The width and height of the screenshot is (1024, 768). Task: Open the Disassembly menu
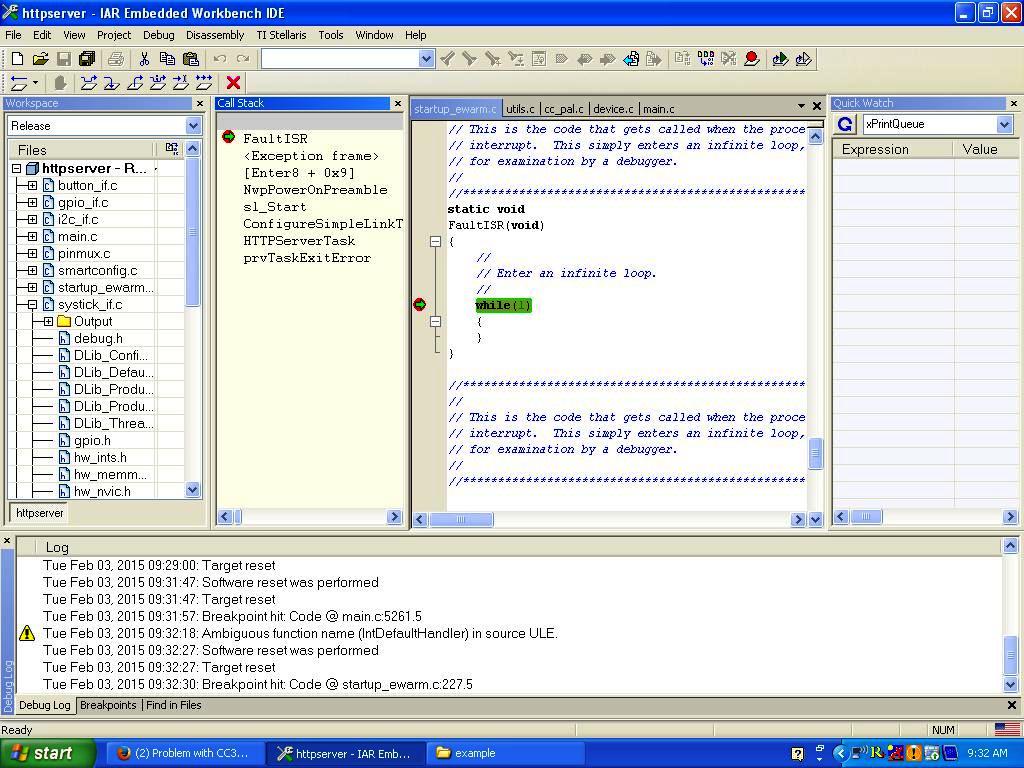pyautogui.click(x=215, y=35)
